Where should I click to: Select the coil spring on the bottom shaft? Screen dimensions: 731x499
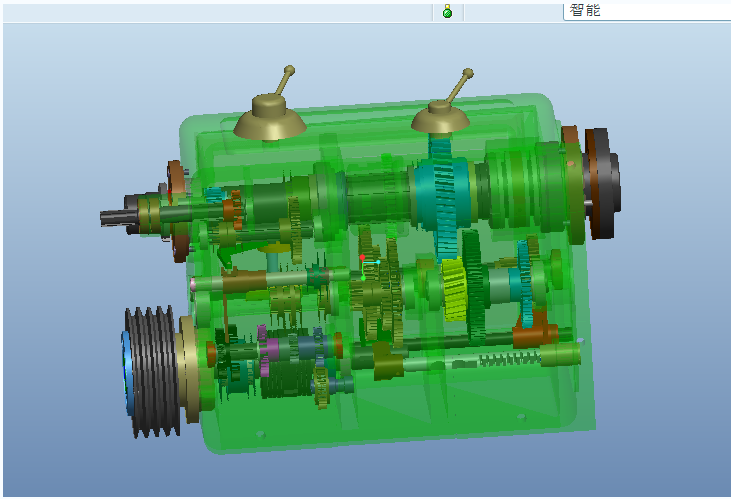point(509,359)
